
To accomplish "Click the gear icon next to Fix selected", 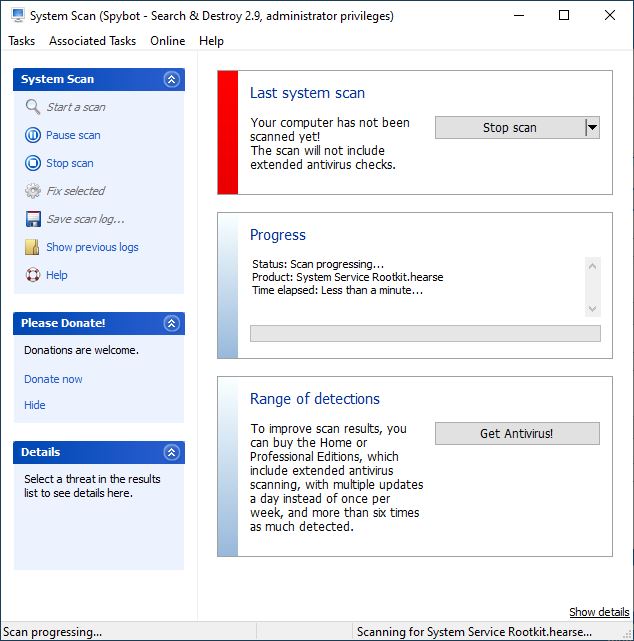I will click(x=33, y=191).
